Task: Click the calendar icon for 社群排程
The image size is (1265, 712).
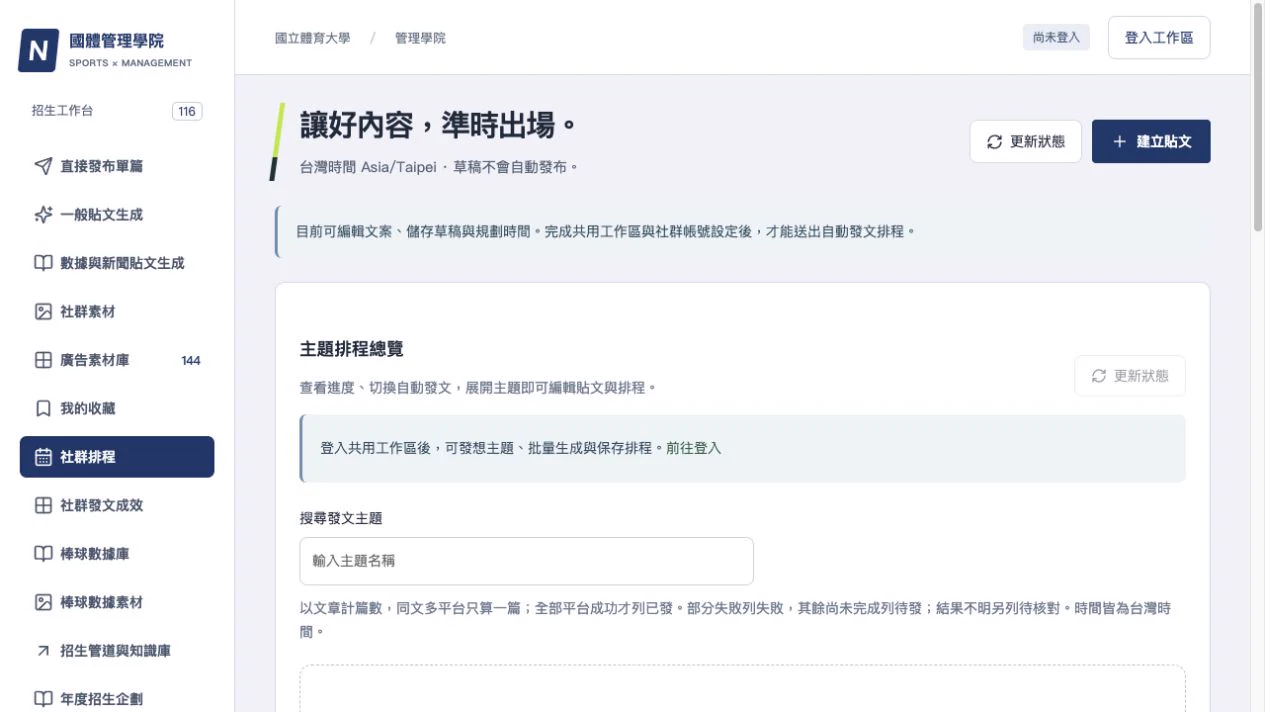Action: 43,457
